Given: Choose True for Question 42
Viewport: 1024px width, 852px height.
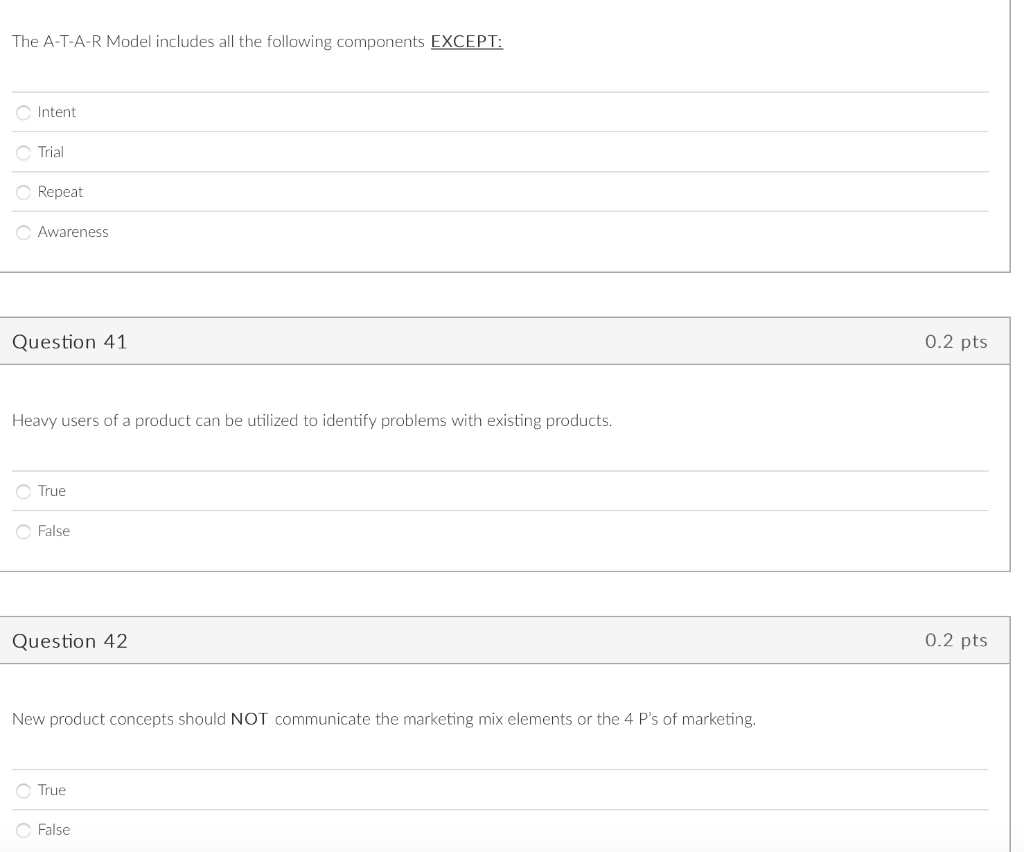Looking at the screenshot, I should click(x=22, y=790).
